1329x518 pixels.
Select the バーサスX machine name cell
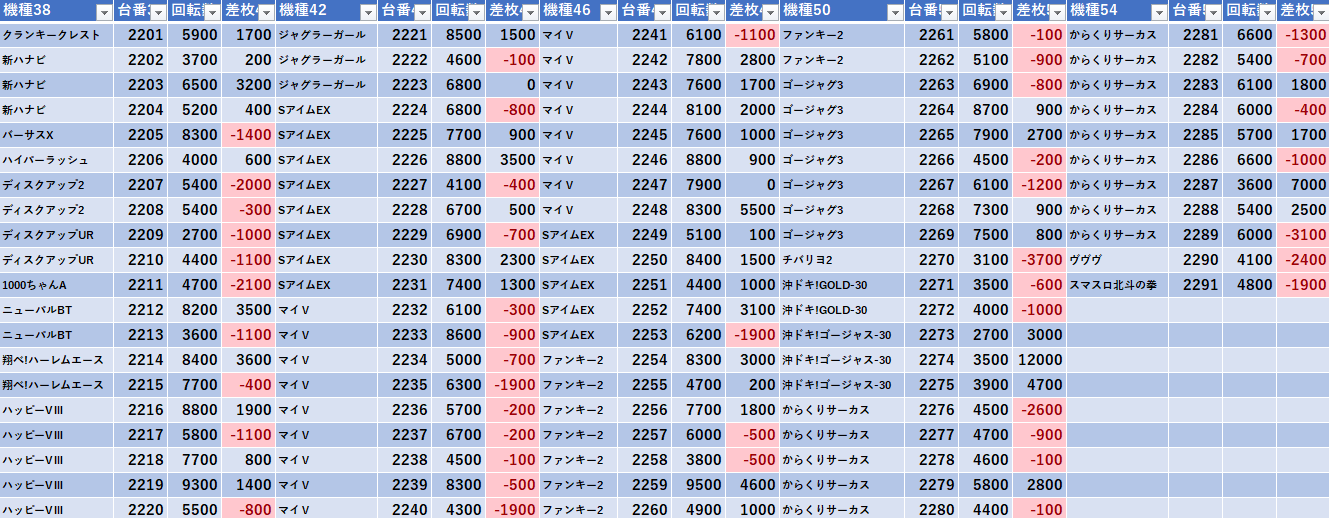pos(57,135)
